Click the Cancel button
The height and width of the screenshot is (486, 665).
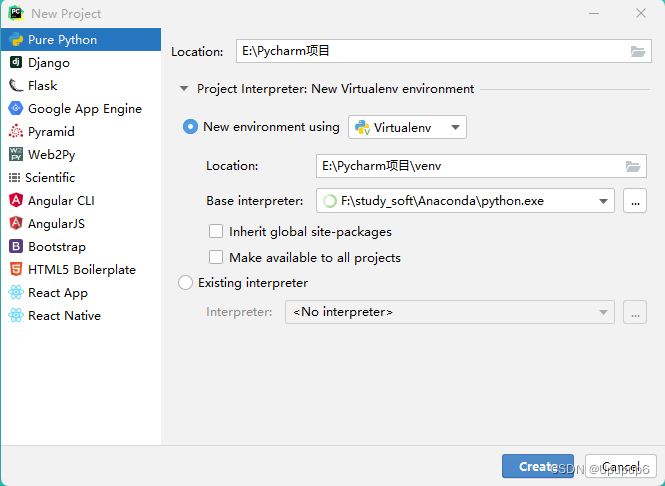(620, 466)
